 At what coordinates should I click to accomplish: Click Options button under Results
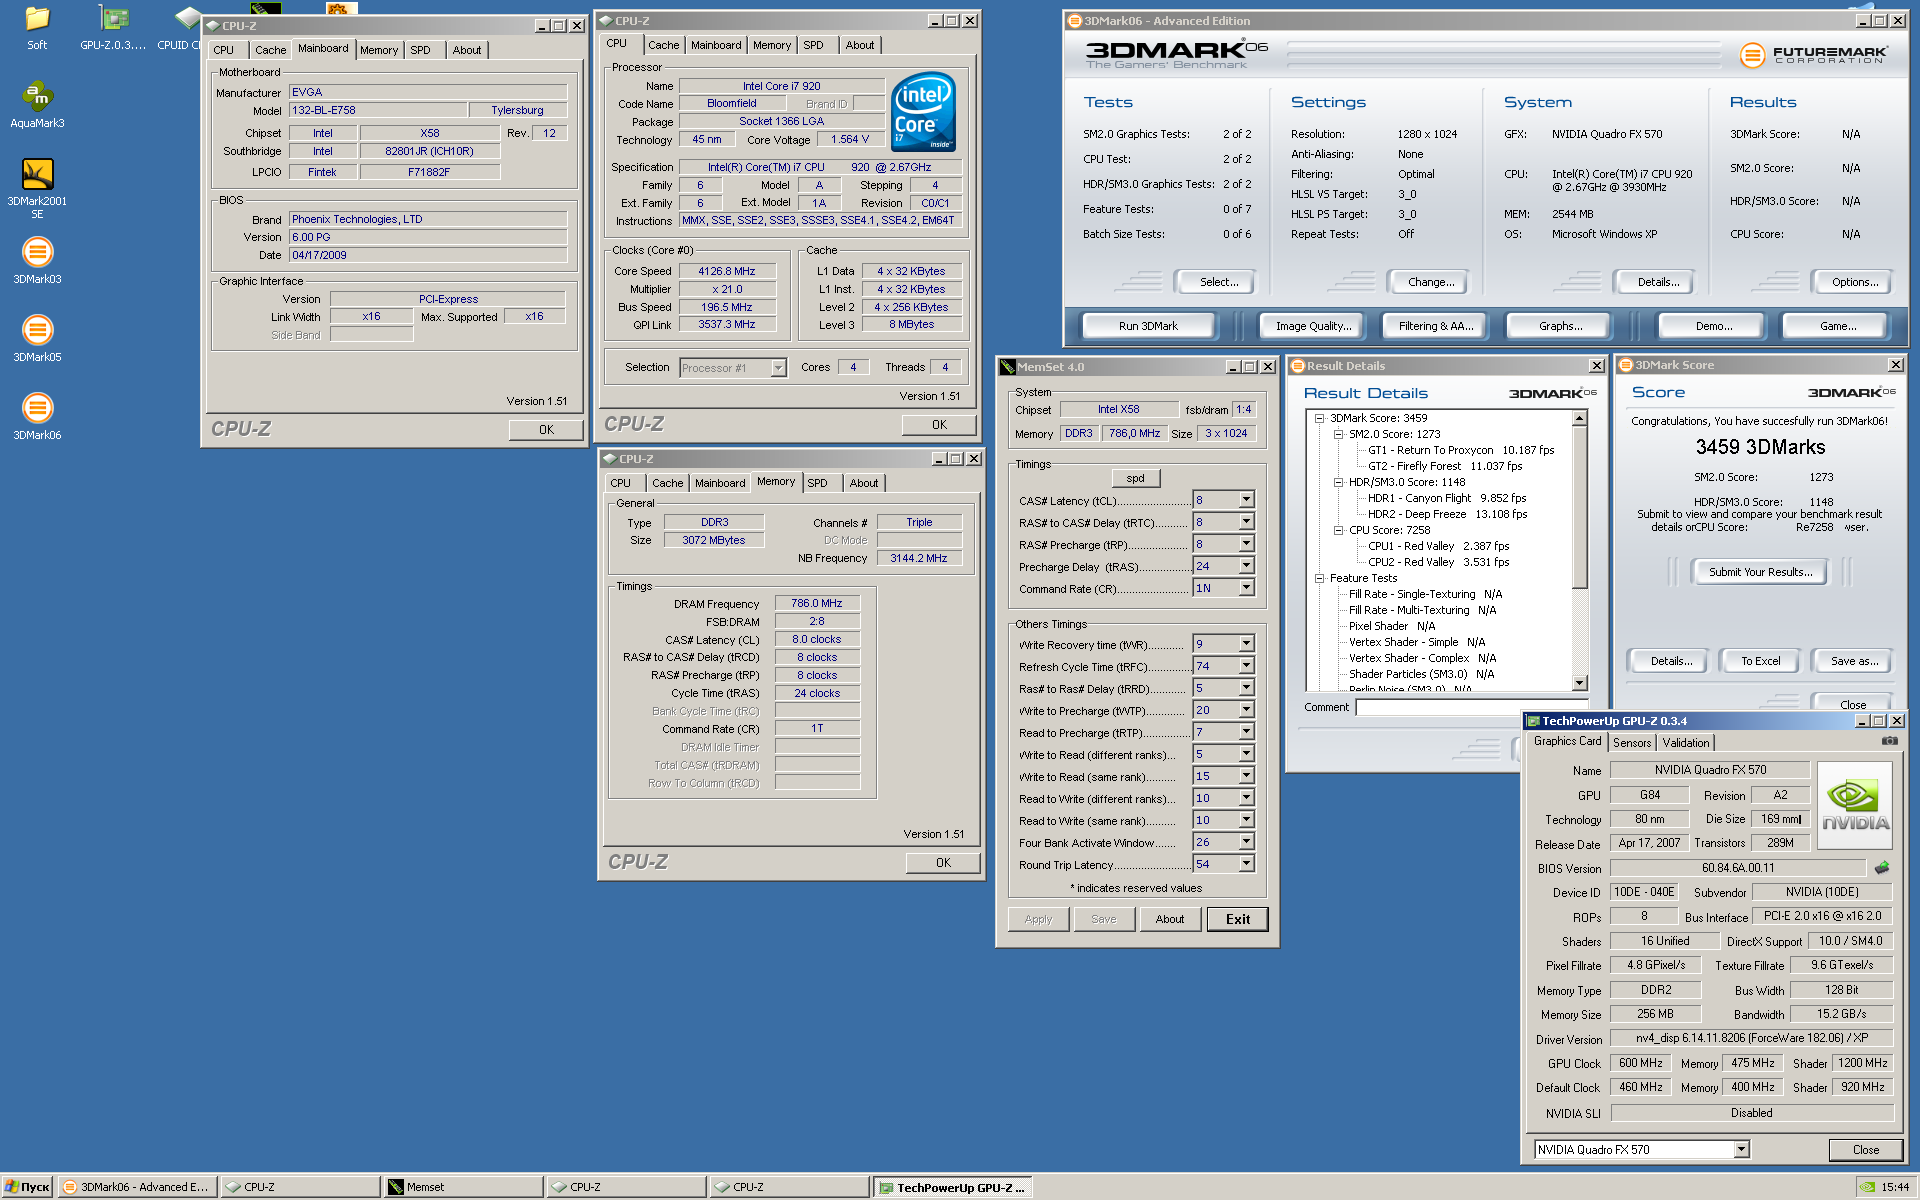tap(1854, 282)
